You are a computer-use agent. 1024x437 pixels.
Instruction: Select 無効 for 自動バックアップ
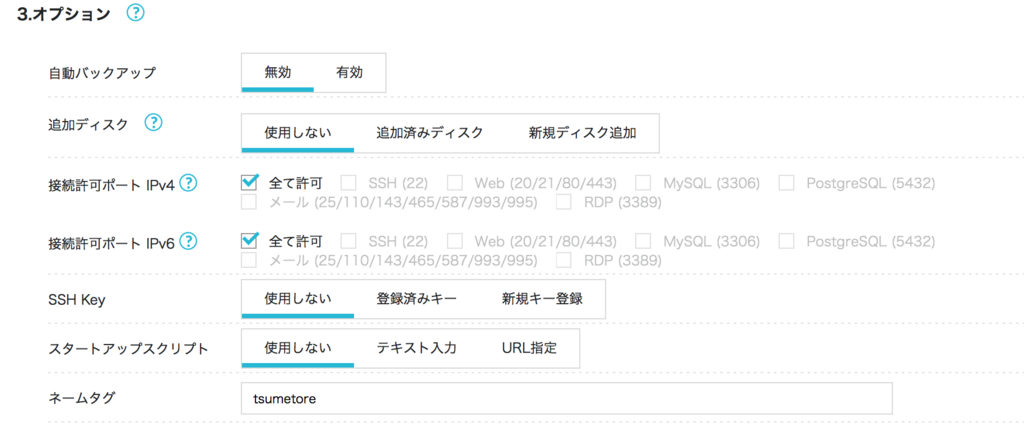click(x=278, y=73)
